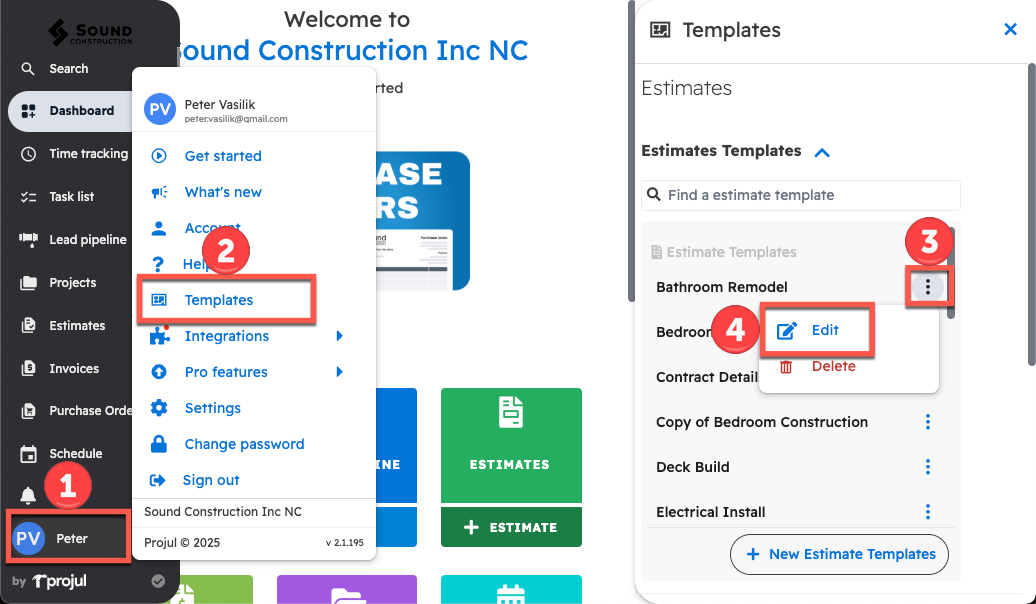Click the Settings gear icon in menu
Viewport: 1036px width, 604px height.
coord(158,408)
